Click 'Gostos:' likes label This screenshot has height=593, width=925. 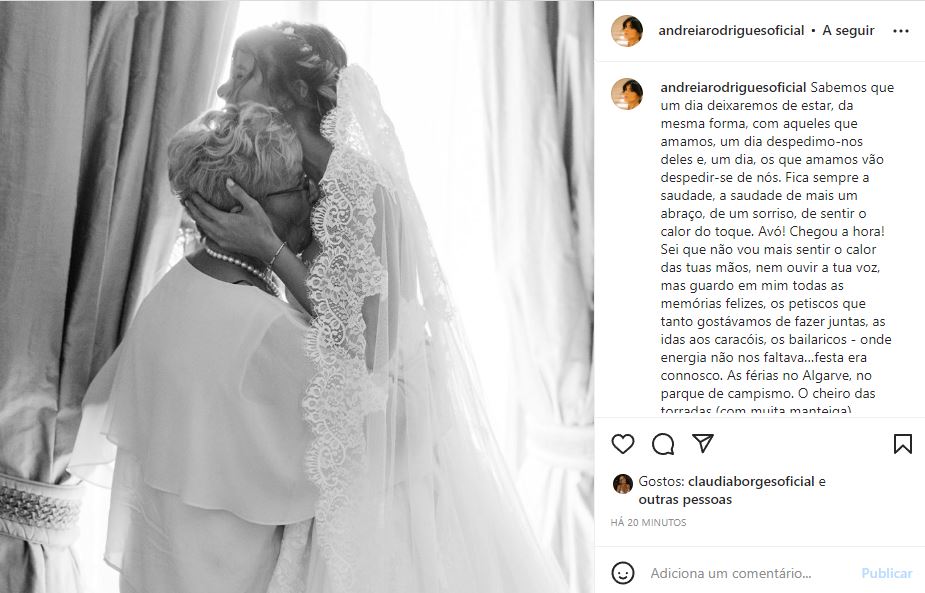pyautogui.click(x=661, y=481)
